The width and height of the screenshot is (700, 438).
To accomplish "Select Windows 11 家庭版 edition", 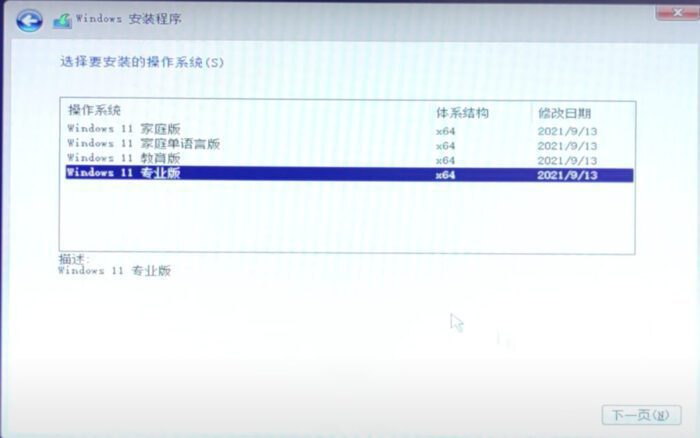I will 349,129.
